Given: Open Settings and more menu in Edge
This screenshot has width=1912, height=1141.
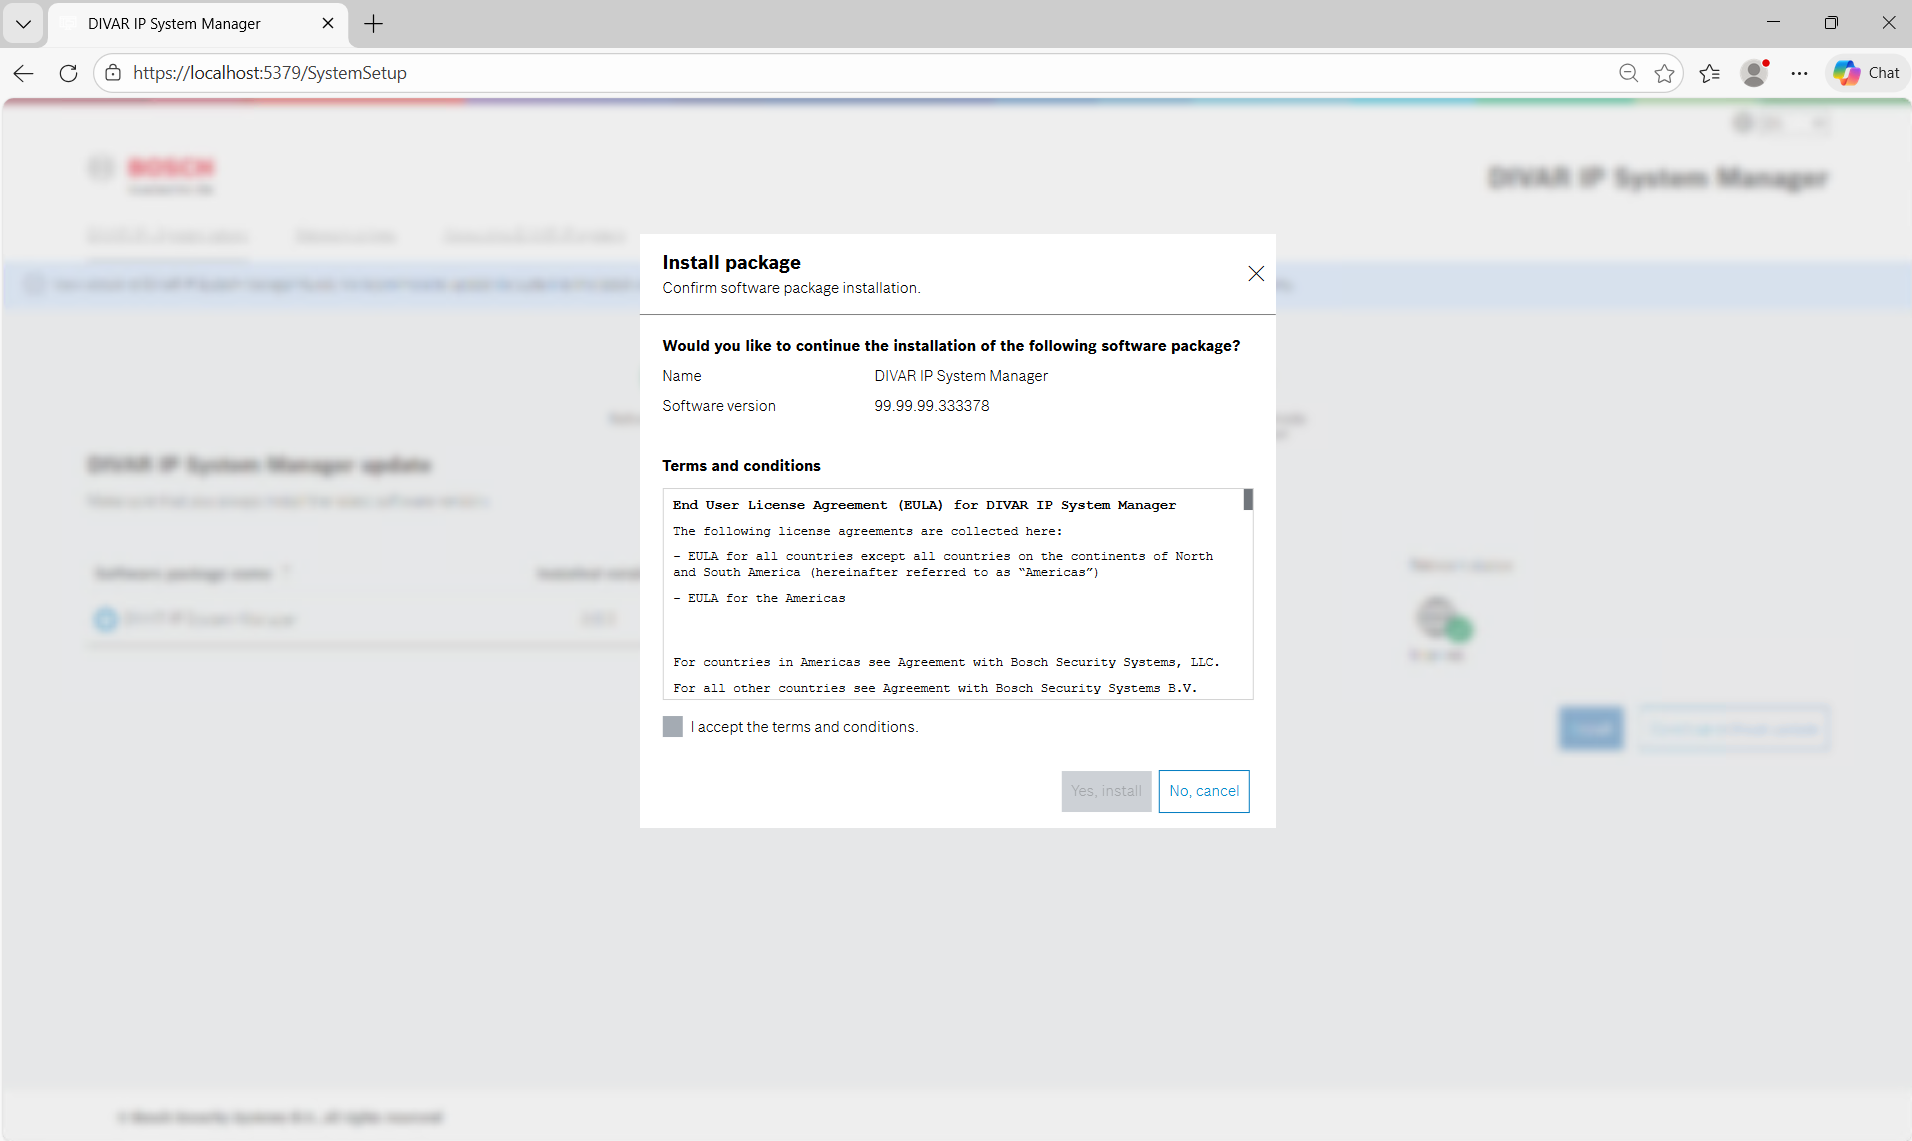Looking at the screenshot, I should [1800, 73].
